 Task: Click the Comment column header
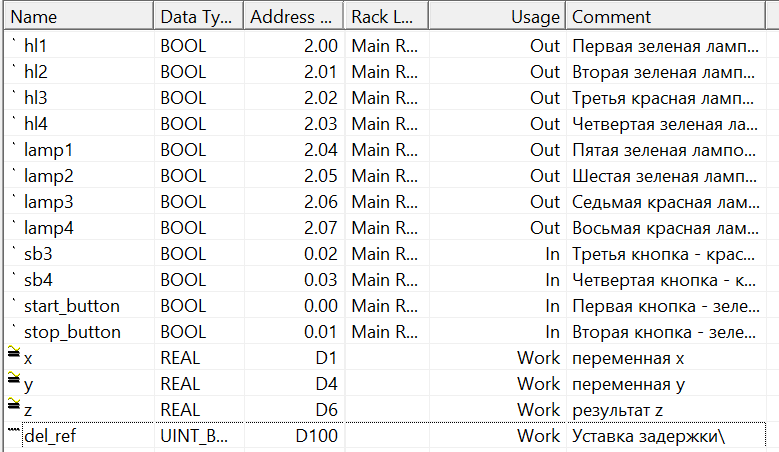(x=665, y=17)
